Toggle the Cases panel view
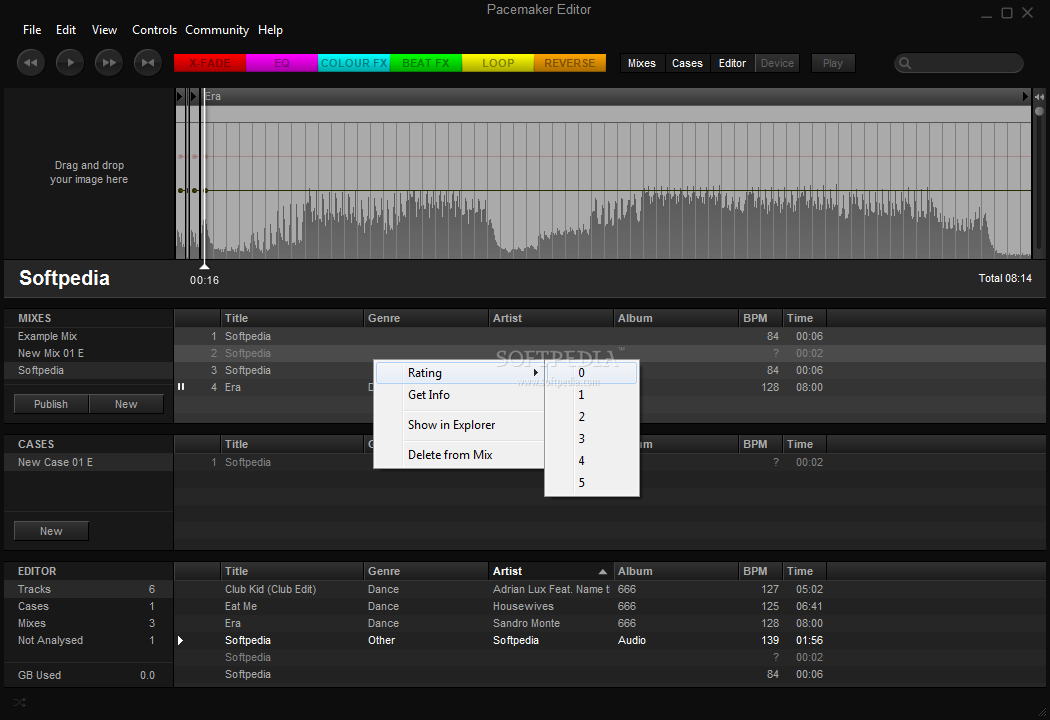Screen dimensions: 1050x720 pos(687,63)
